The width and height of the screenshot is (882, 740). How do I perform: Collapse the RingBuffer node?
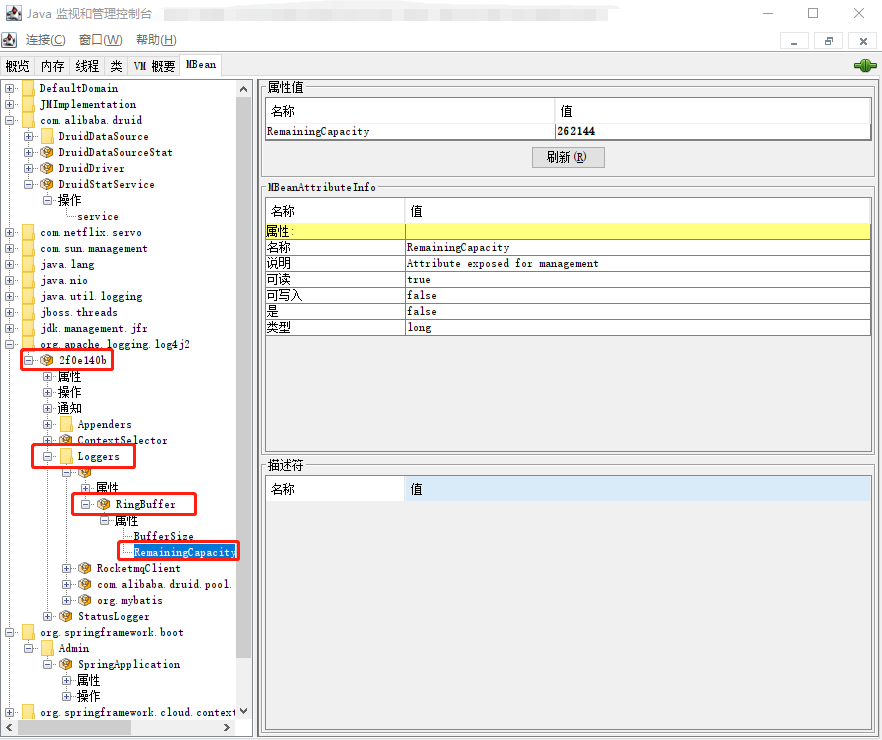85,504
